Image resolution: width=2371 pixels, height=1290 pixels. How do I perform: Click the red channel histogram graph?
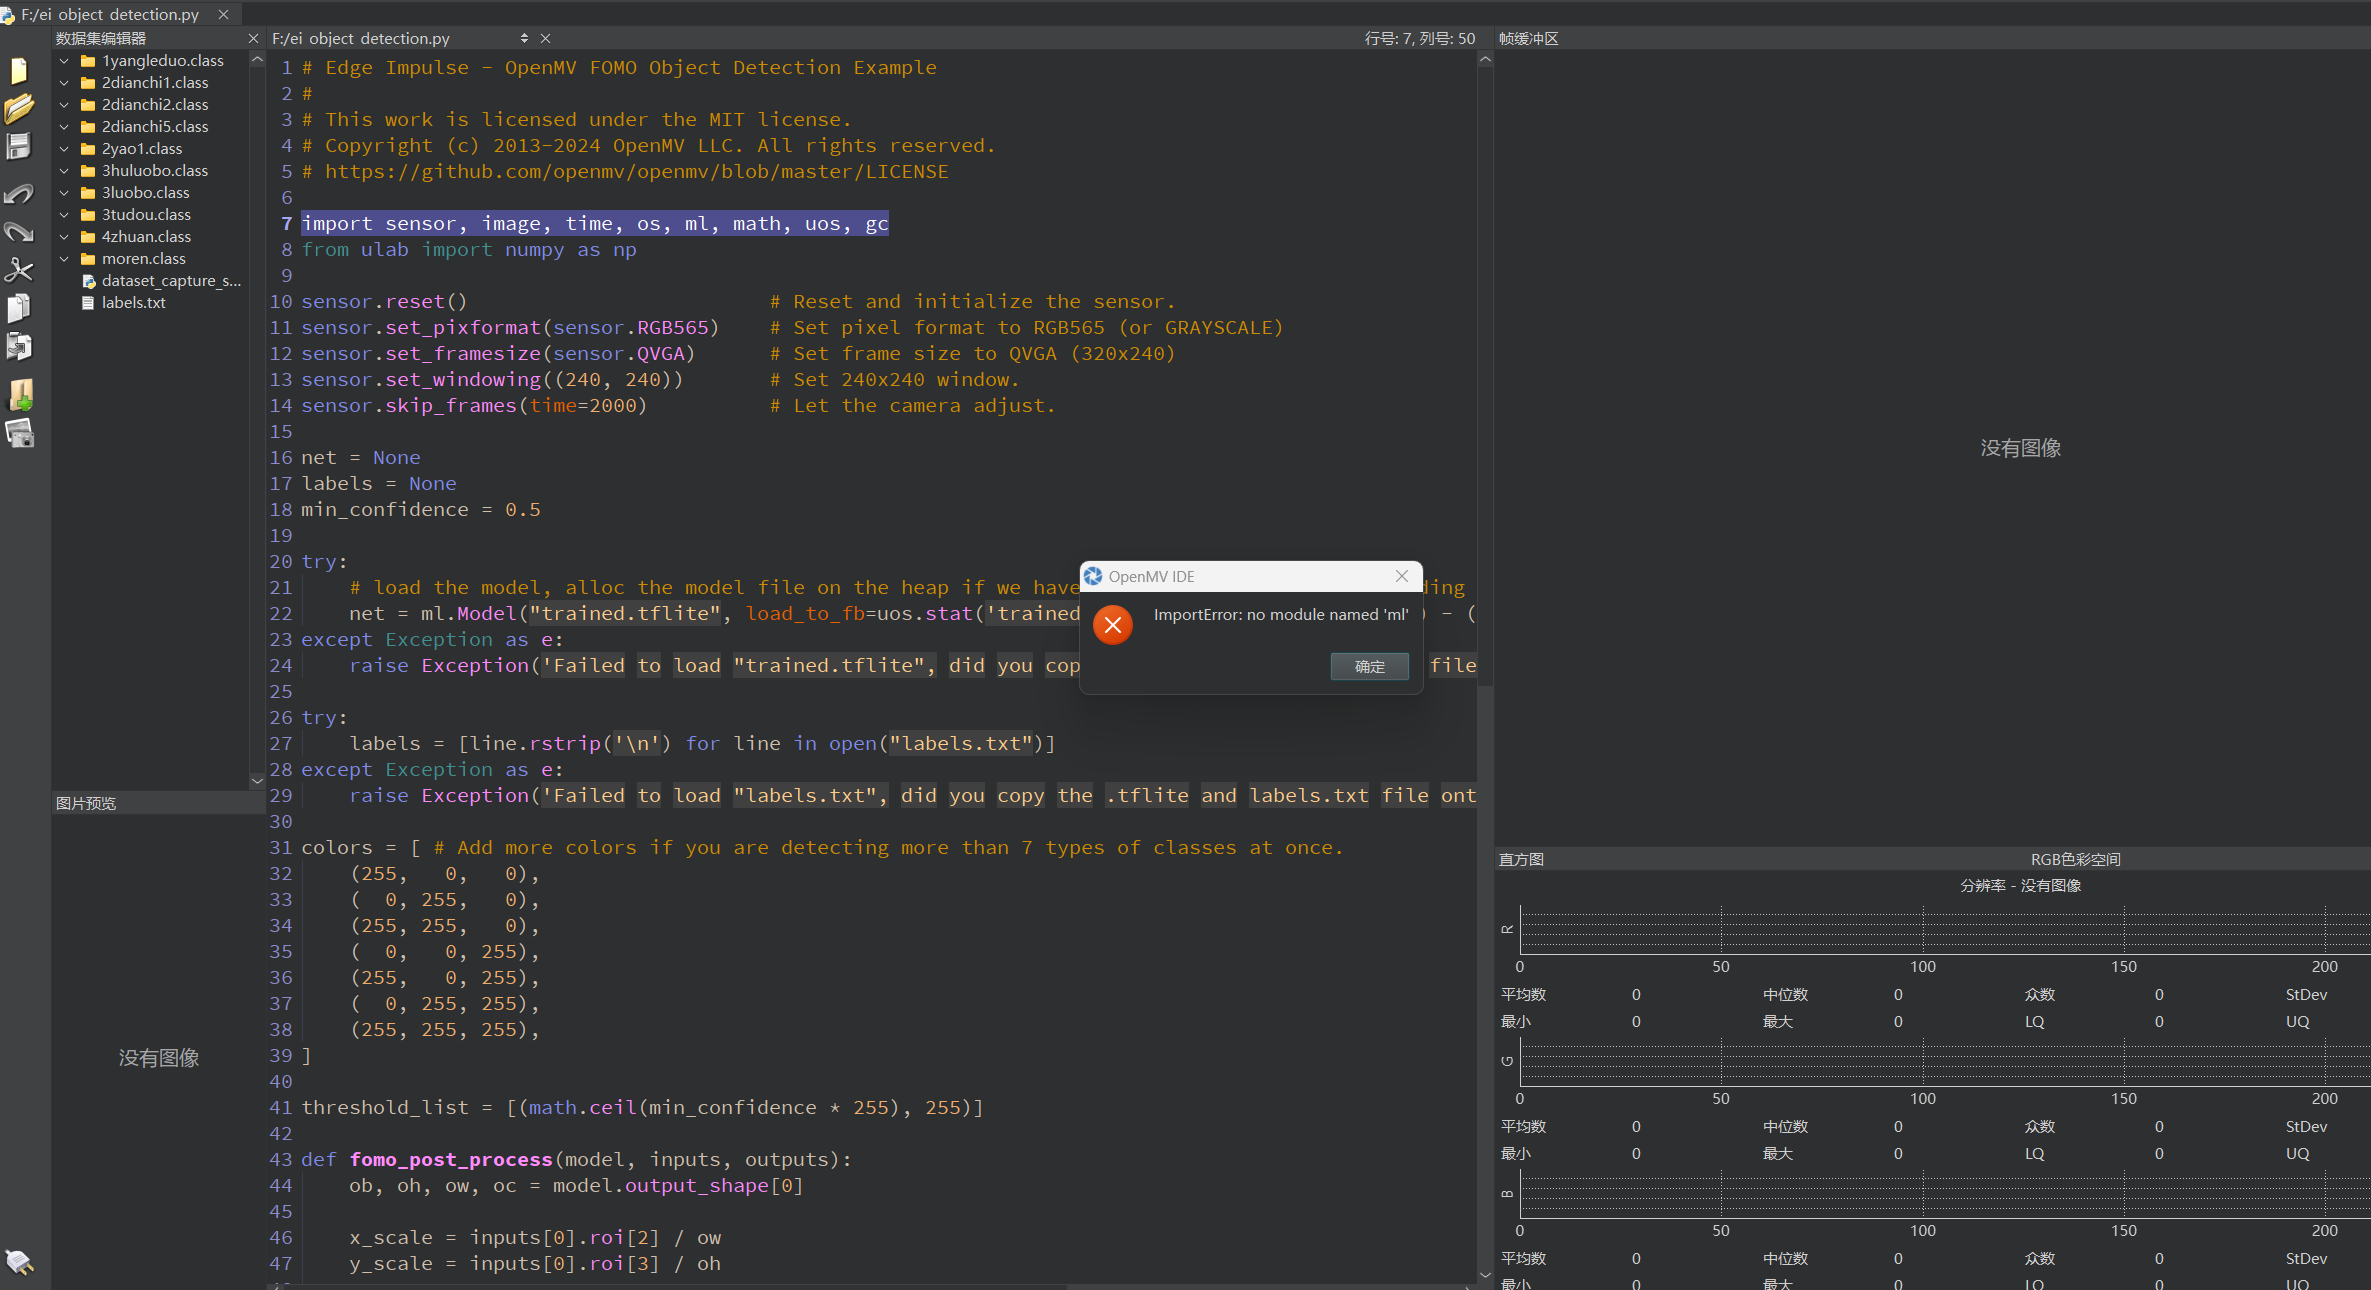[1944, 930]
